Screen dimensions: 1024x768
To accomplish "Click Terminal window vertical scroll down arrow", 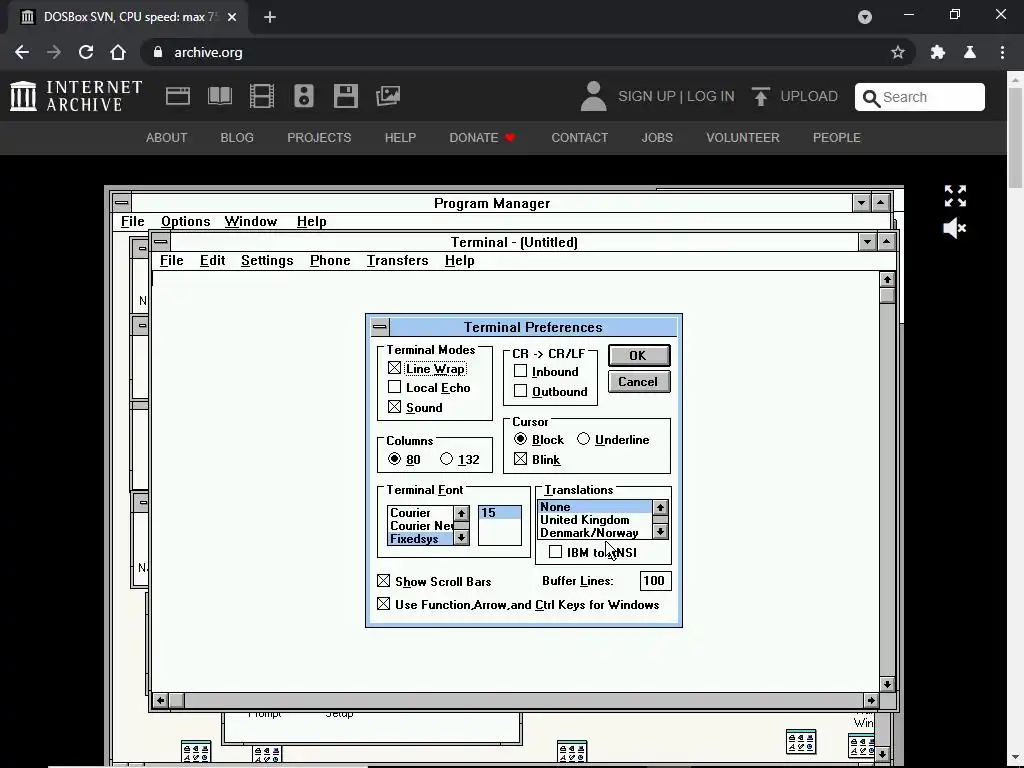I will click(x=887, y=684).
